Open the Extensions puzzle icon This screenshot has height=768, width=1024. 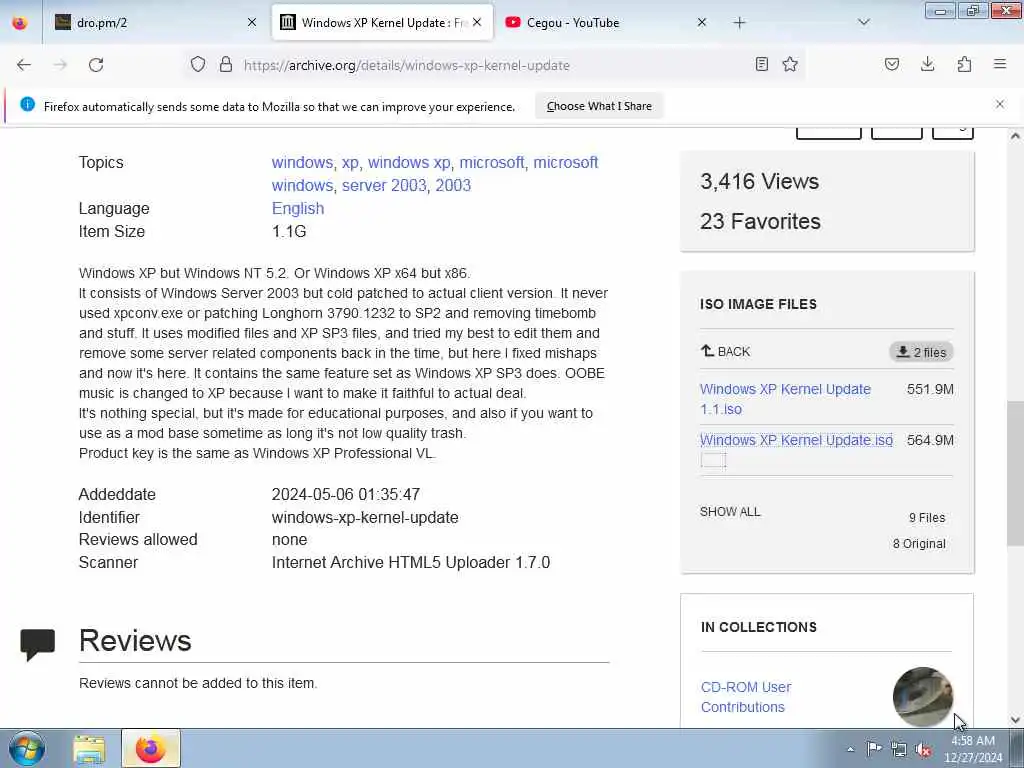pos(964,64)
